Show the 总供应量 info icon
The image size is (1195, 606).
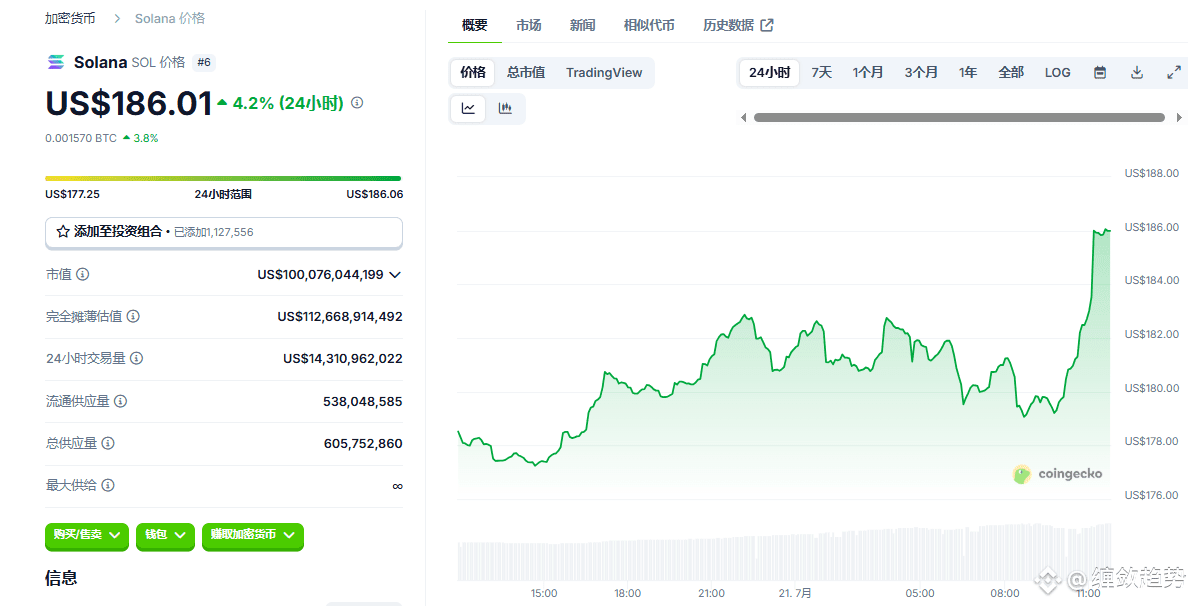(x=108, y=443)
